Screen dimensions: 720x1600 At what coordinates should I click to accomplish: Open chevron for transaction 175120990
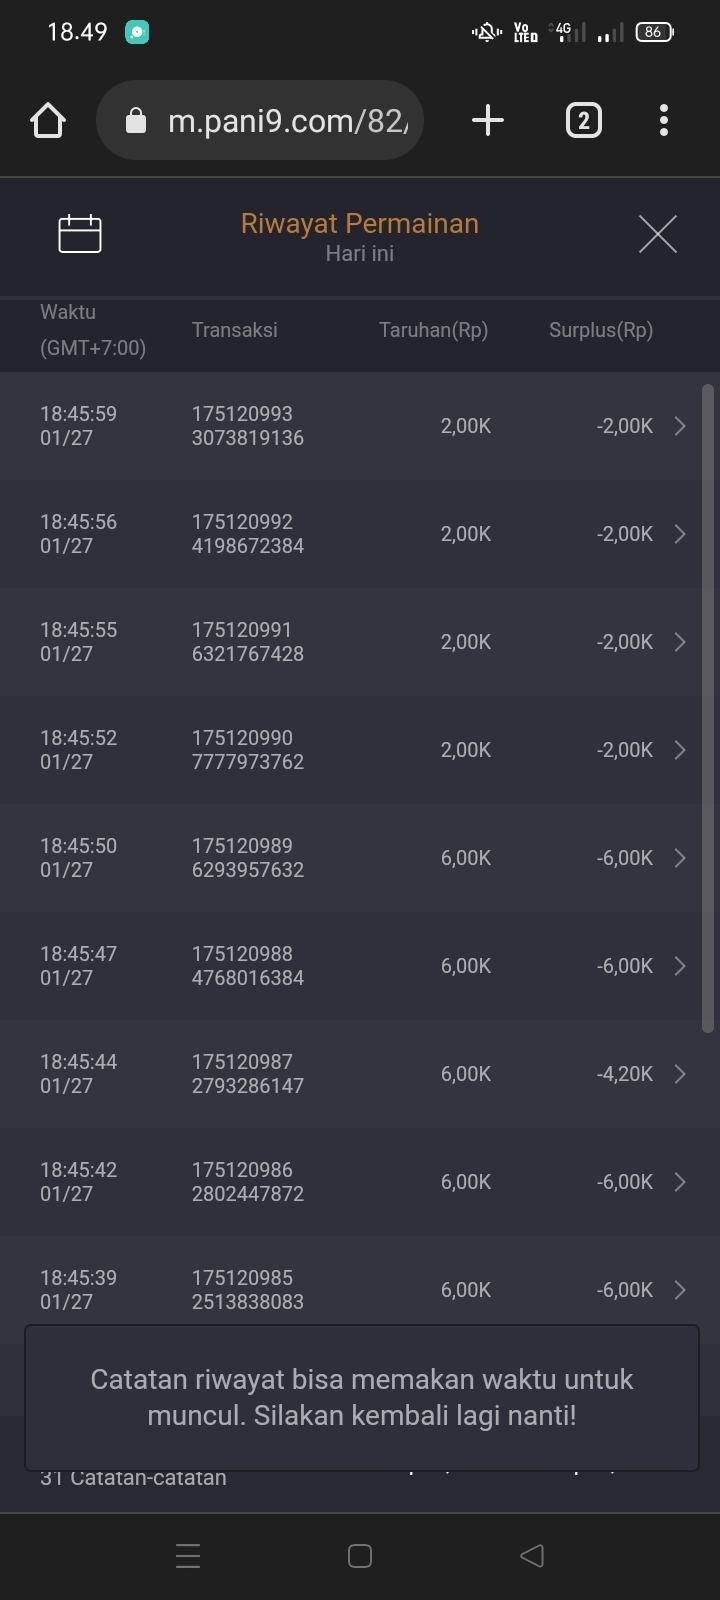pos(680,750)
